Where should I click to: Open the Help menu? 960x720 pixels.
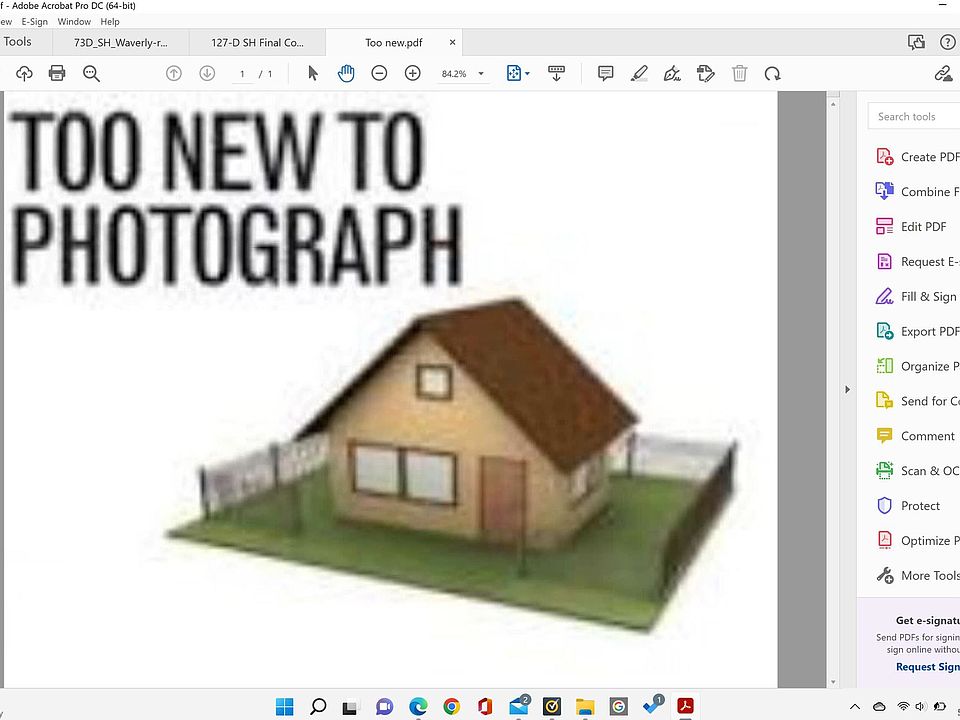click(x=110, y=21)
